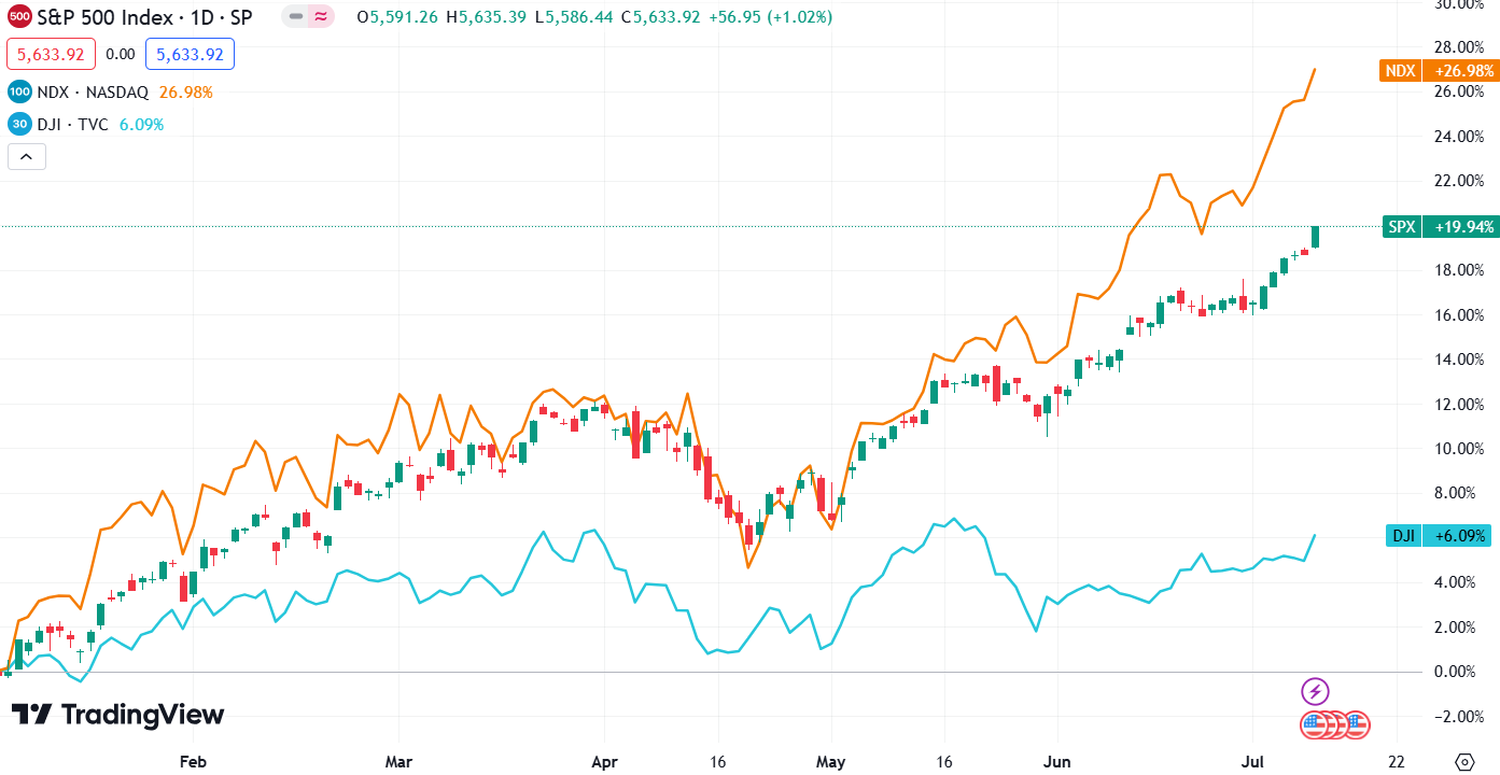
Task: Click the green SPX +19.94% price label
Action: pos(1439,227)
